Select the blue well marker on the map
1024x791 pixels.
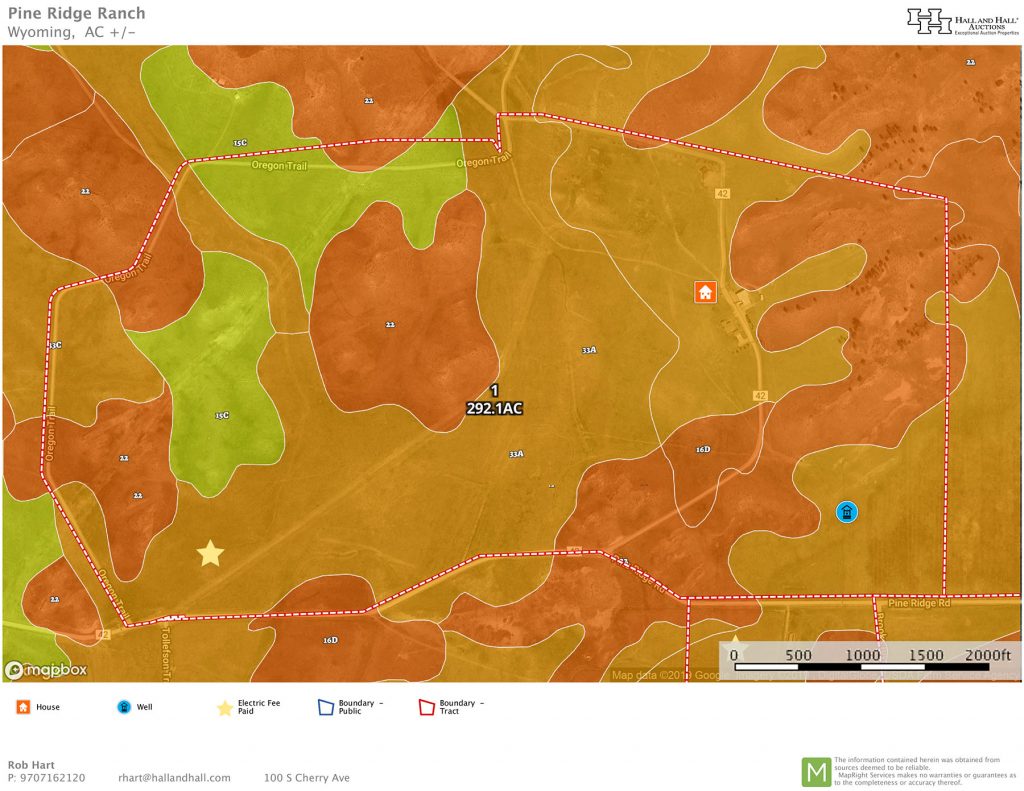click(846, 513)
